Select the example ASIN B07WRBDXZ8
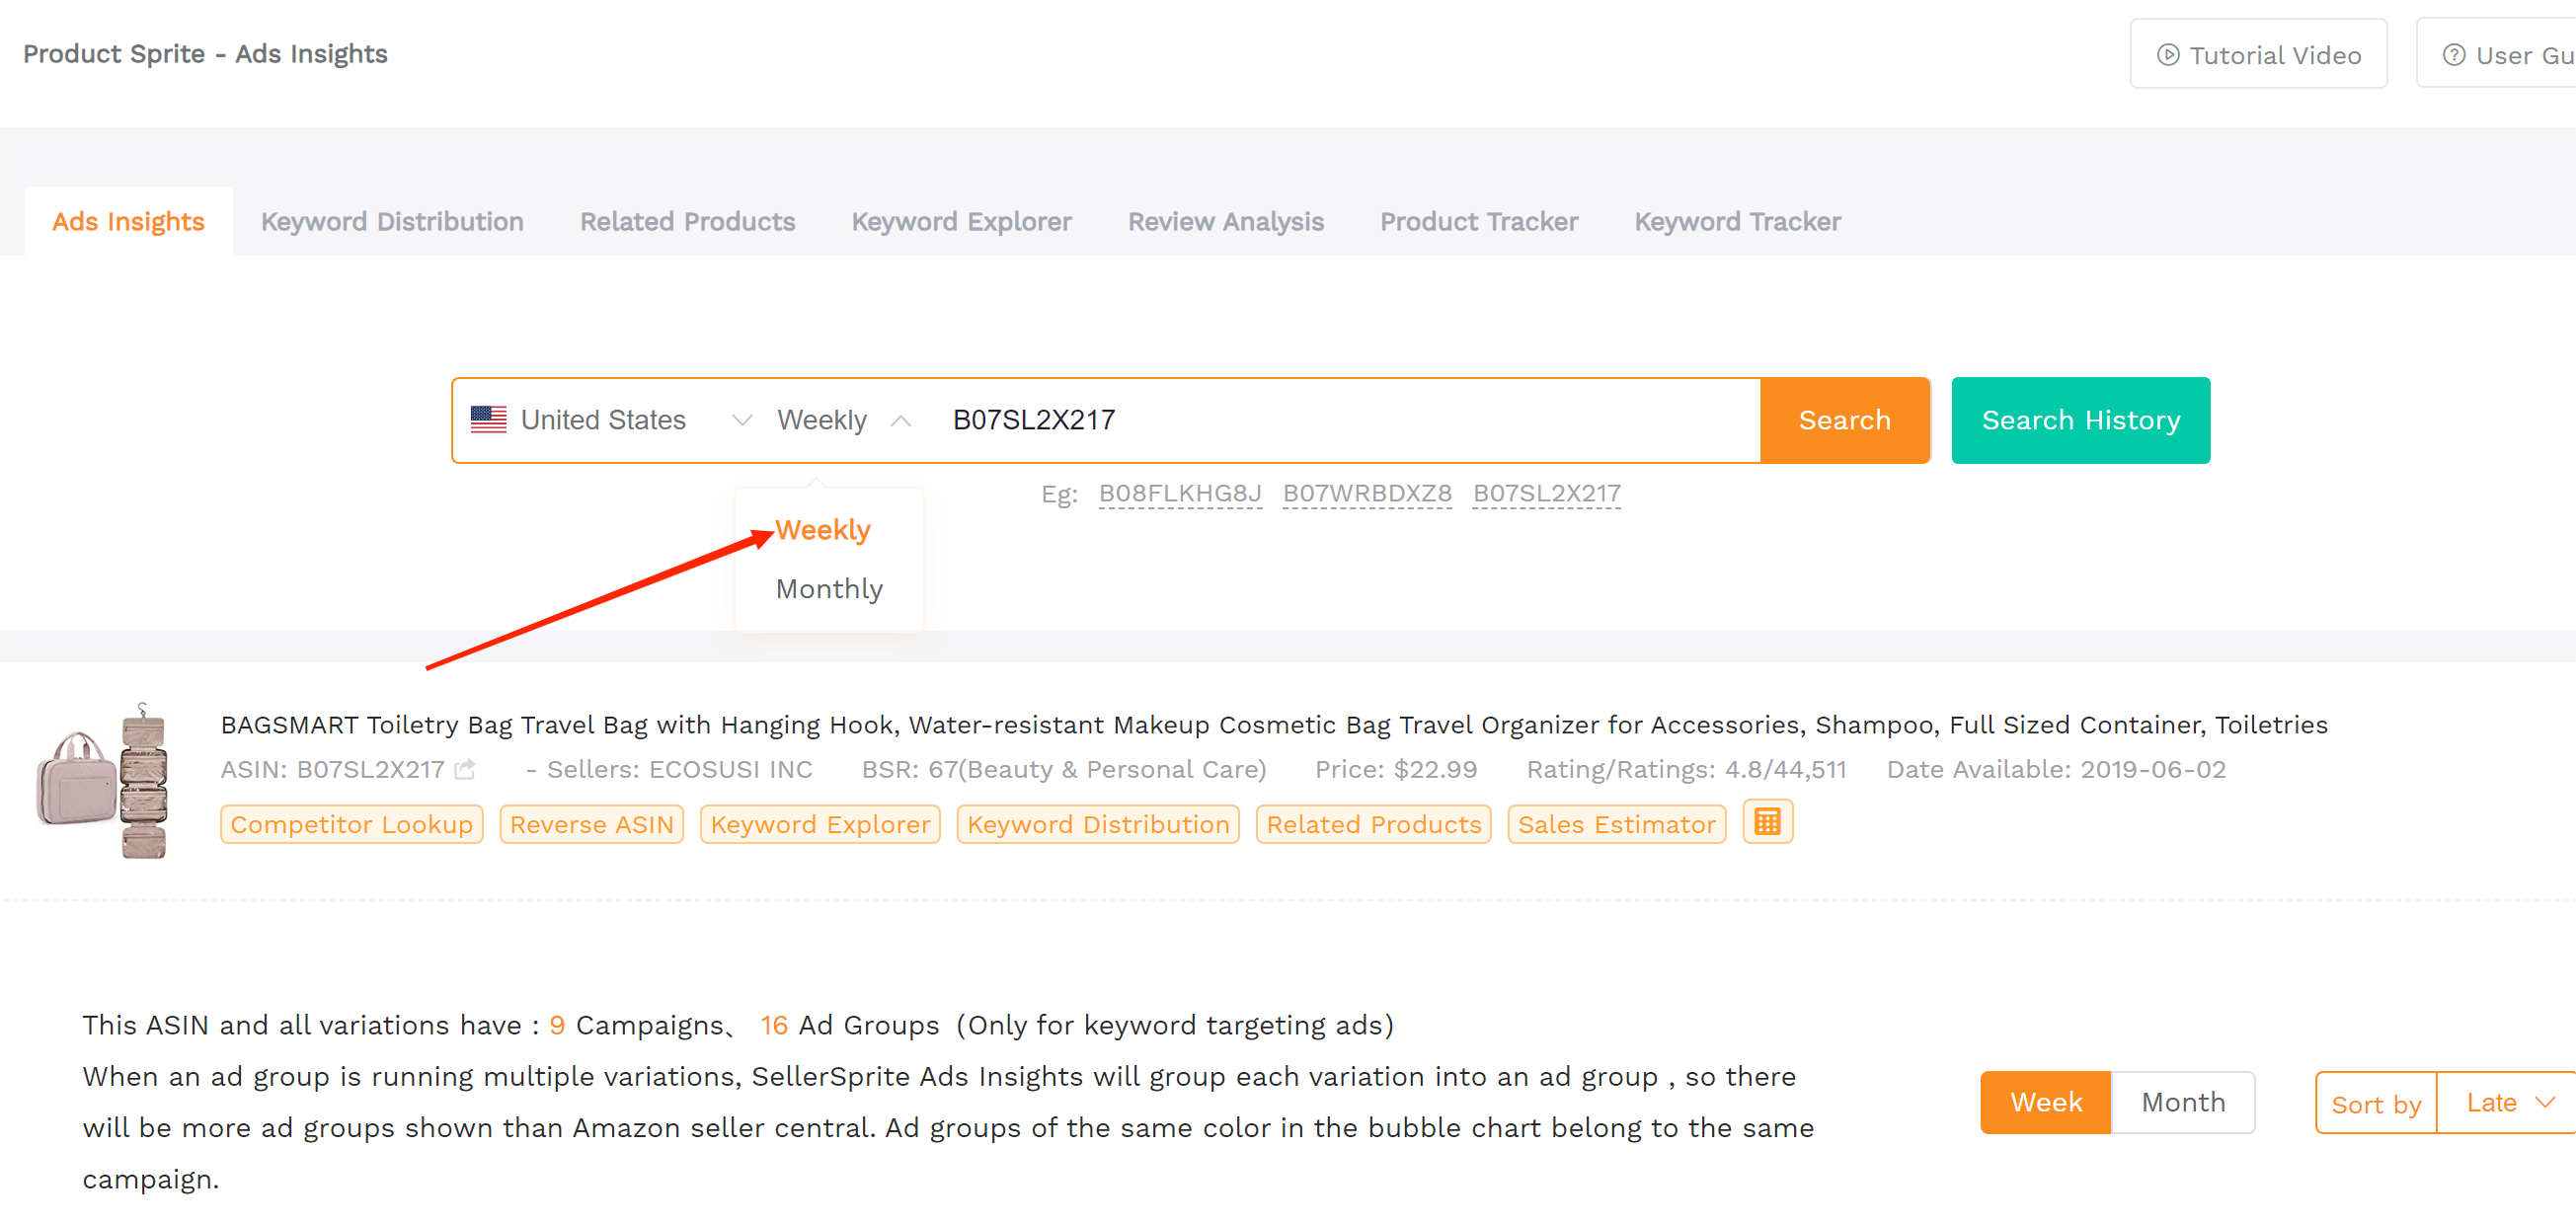2576x1224 pixels. tap(1366, 494)
